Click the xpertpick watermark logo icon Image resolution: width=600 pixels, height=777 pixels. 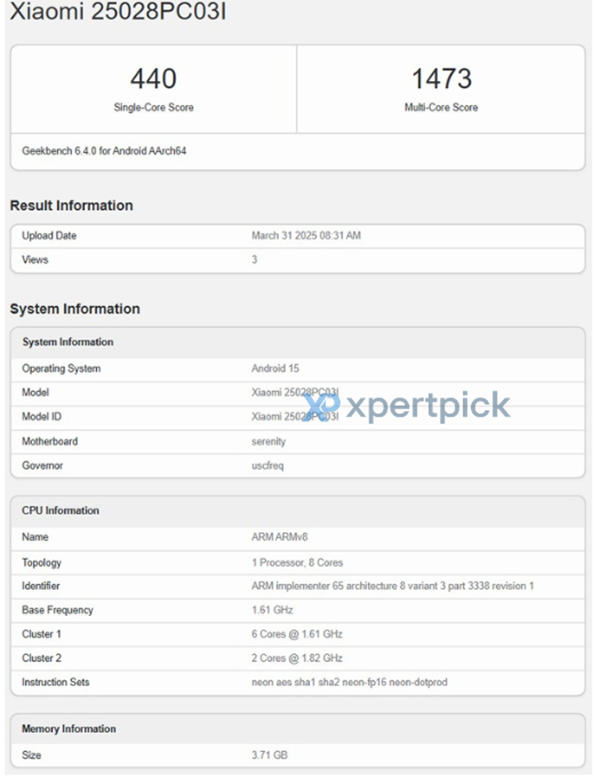(323, 405)
